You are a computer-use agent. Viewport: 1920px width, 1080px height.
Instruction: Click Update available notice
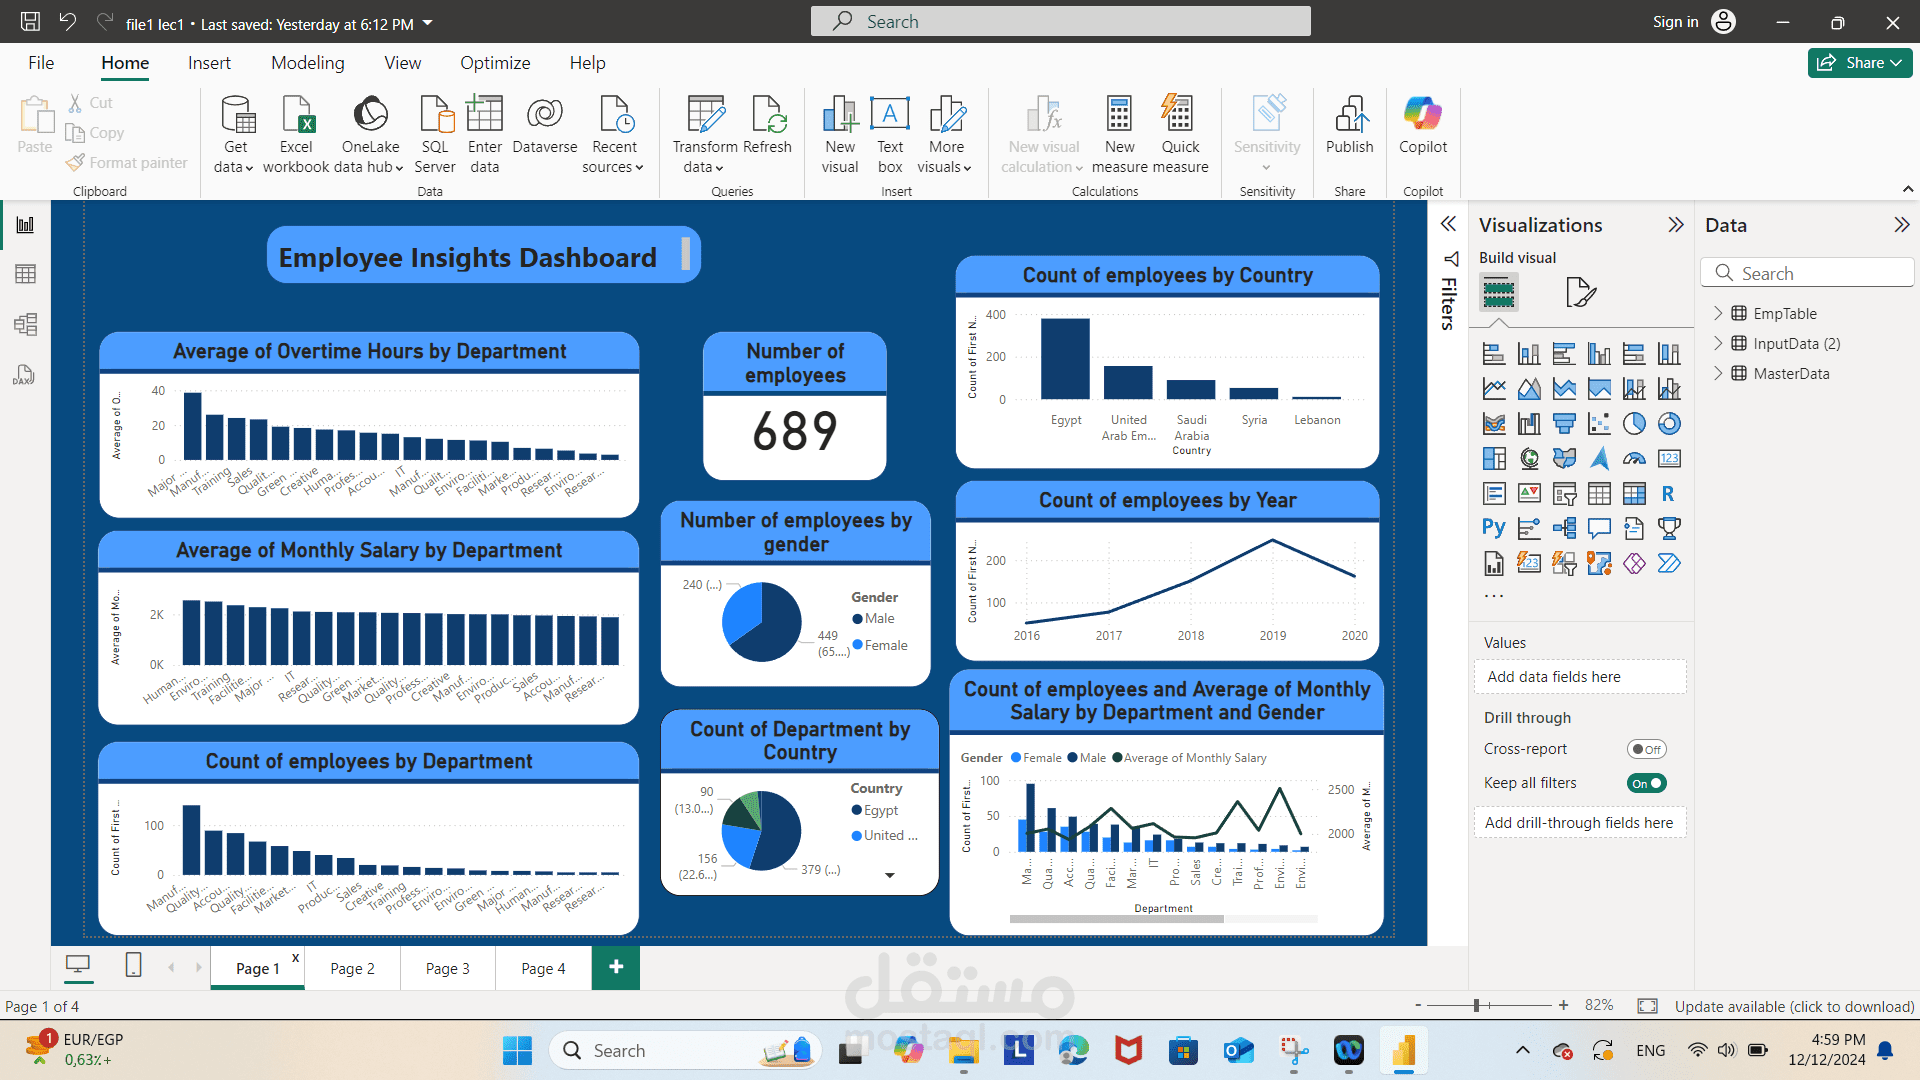click(x=1795, y=1006)
